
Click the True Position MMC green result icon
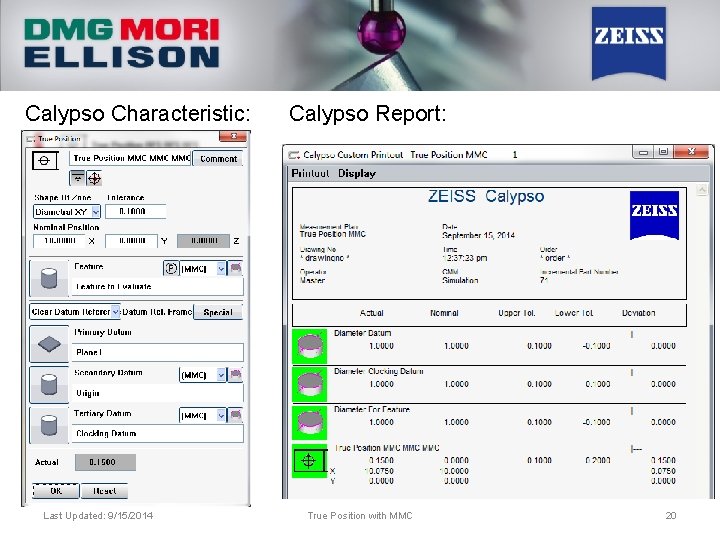point(310,461)
